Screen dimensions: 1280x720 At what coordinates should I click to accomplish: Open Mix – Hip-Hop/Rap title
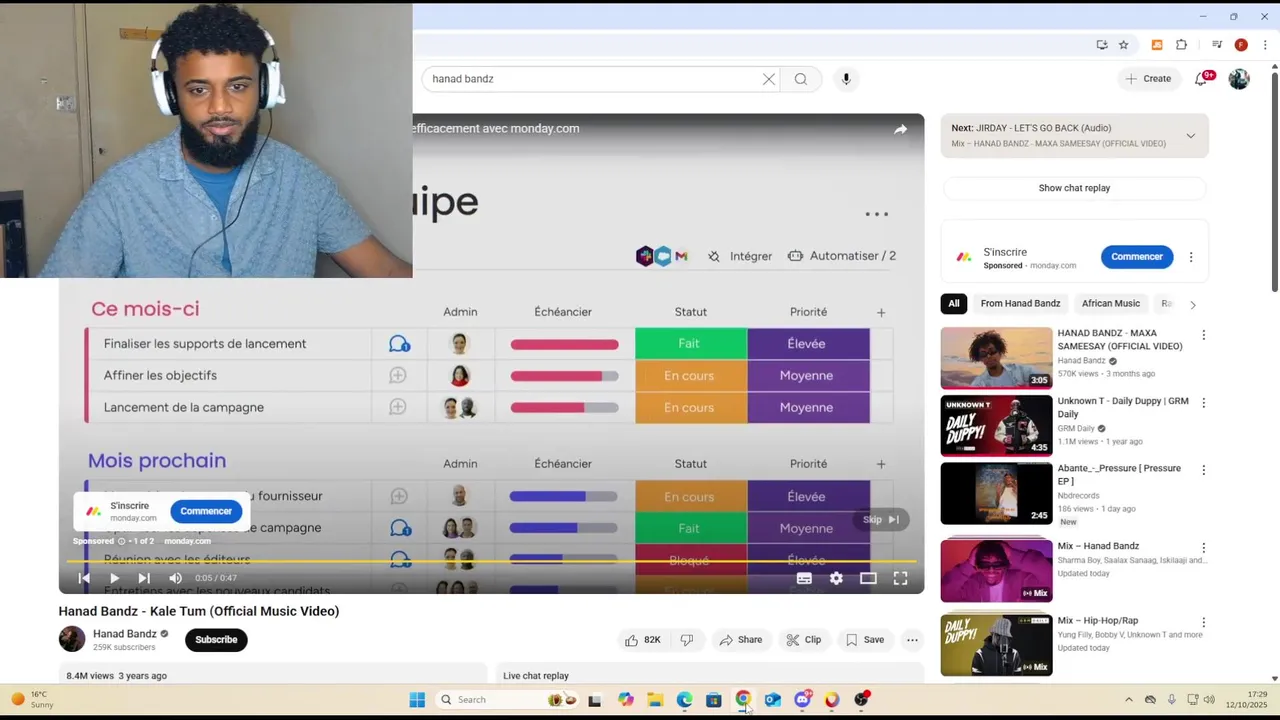click(x=1097, y=621)
